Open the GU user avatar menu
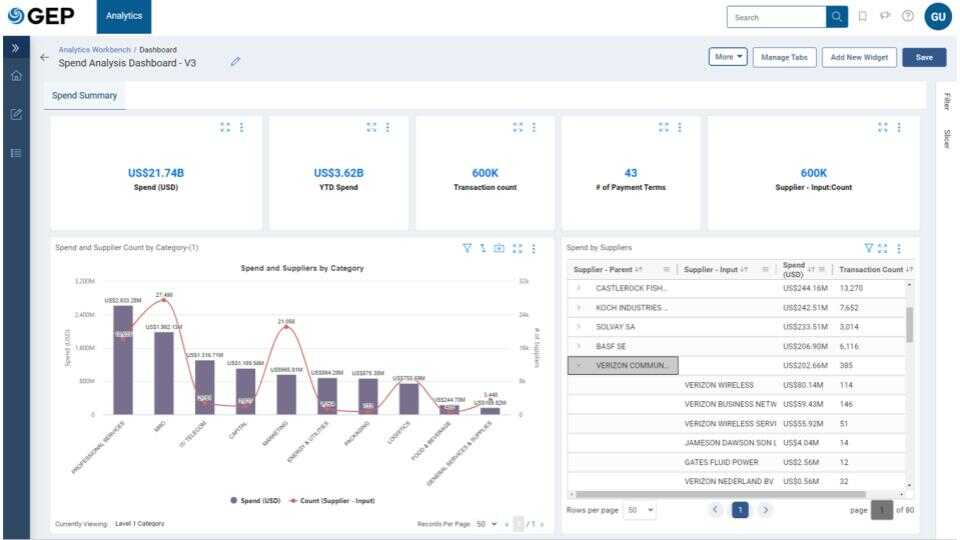The width and height of the screenshot is (960, 540). pos(938,17)
